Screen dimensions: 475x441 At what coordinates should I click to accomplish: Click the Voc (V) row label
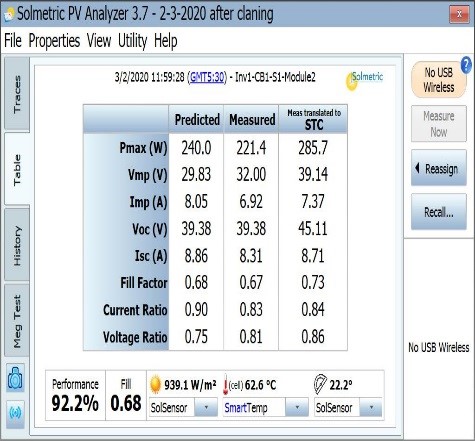pyautogui.click(x=149, y=229)
